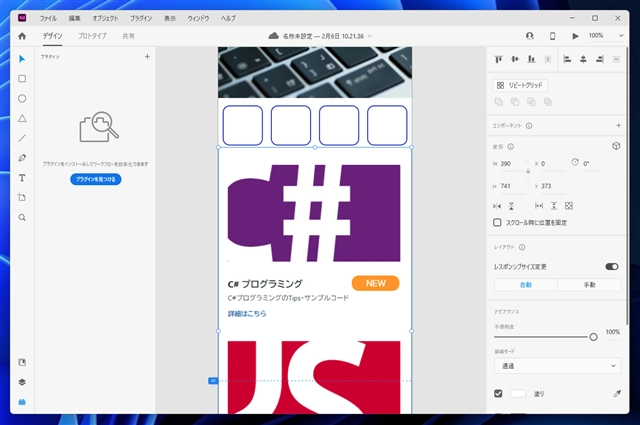Open the Plugins panel icon
The width and height of the screenshot is (640, 425).
coord(22,402)
